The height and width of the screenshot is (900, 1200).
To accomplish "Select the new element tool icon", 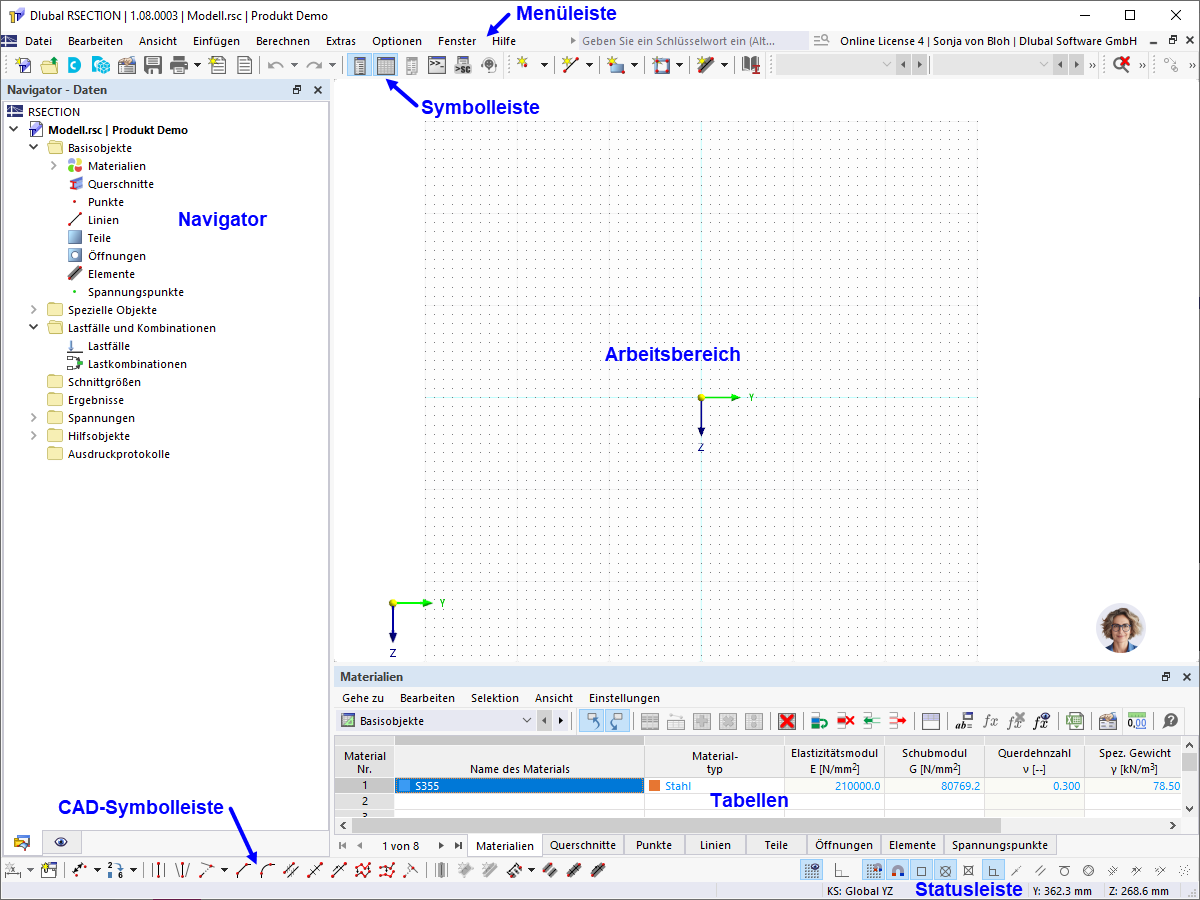I will pos(706,65).
